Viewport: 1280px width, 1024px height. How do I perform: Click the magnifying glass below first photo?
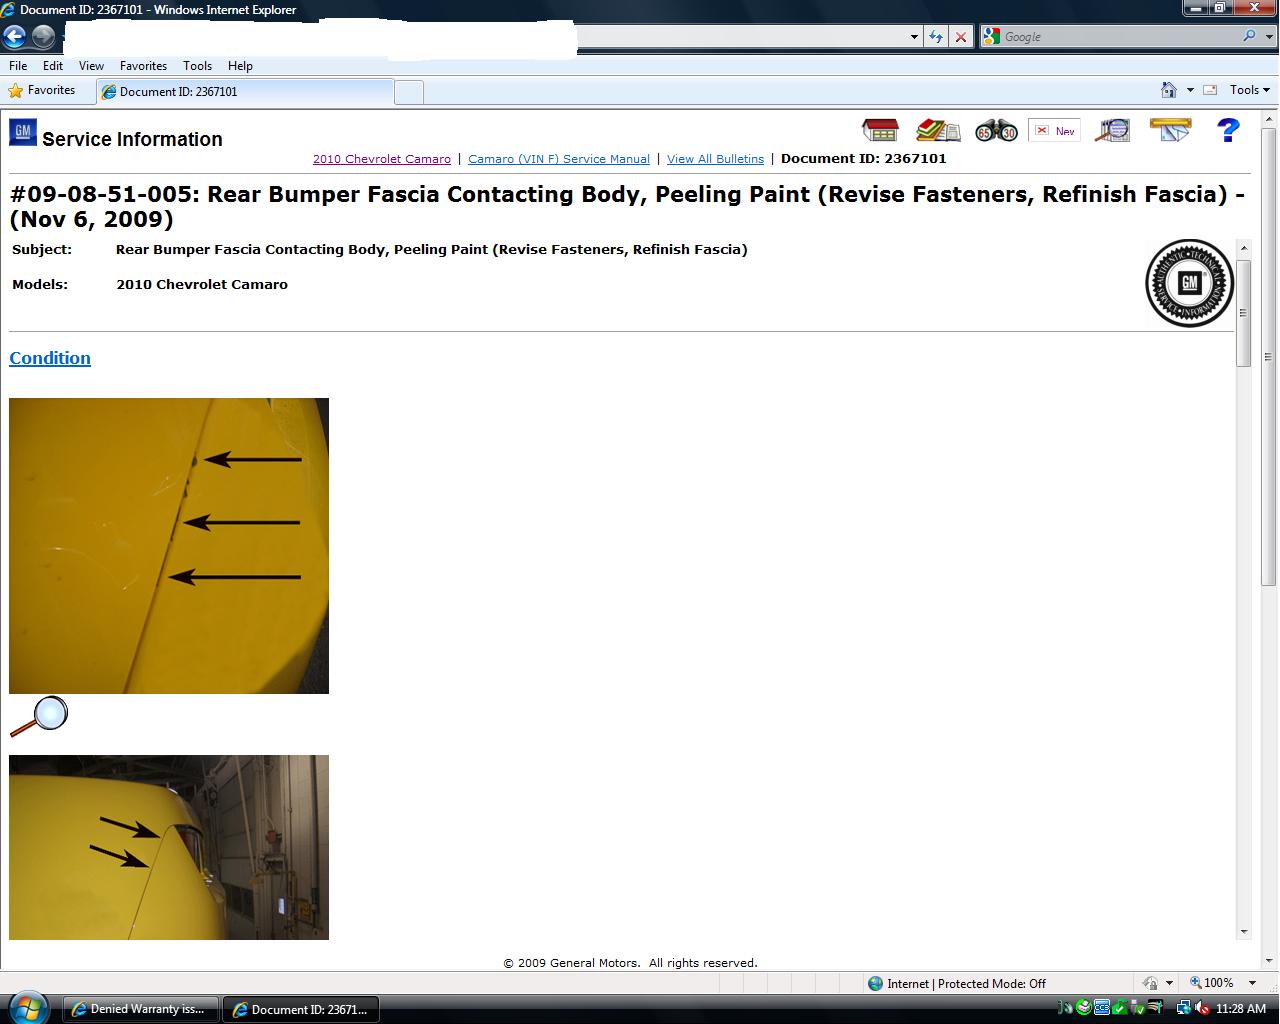tap(39, 716)
